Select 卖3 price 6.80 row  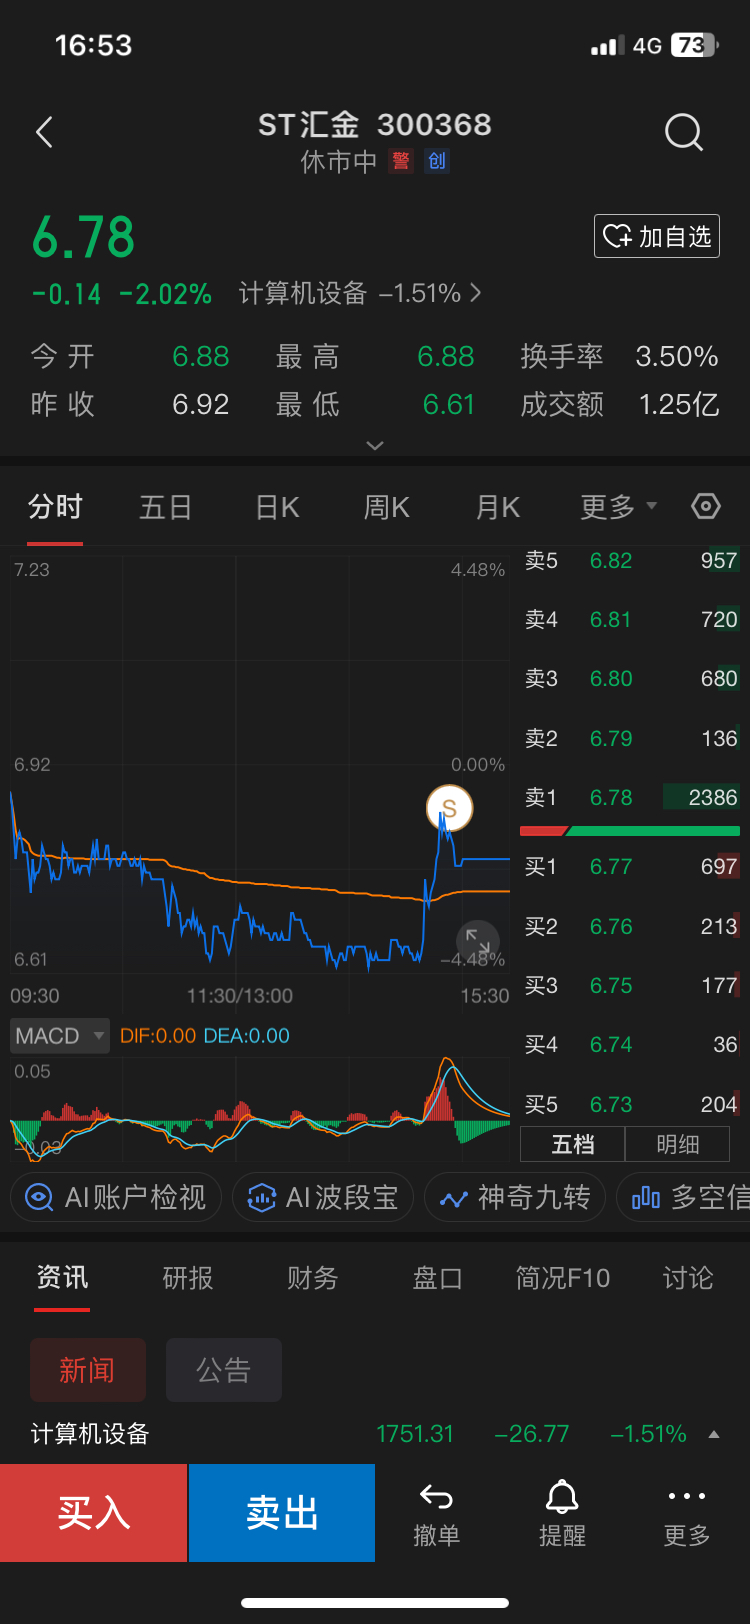click(632, 678)
